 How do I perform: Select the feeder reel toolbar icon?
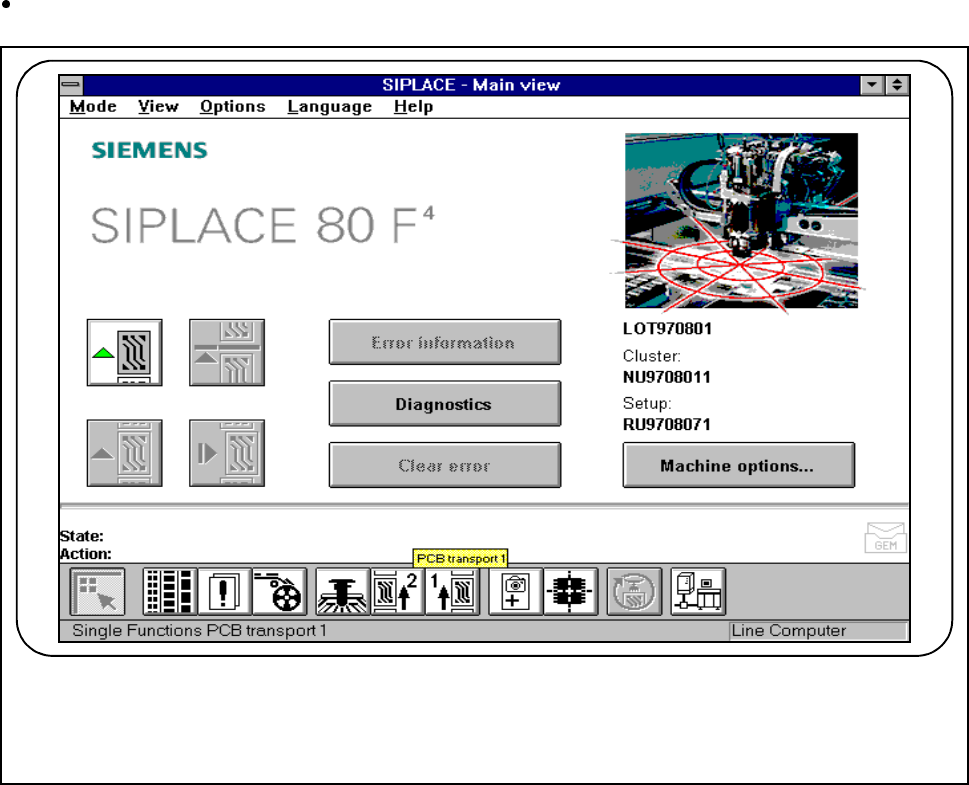[280, 592]
